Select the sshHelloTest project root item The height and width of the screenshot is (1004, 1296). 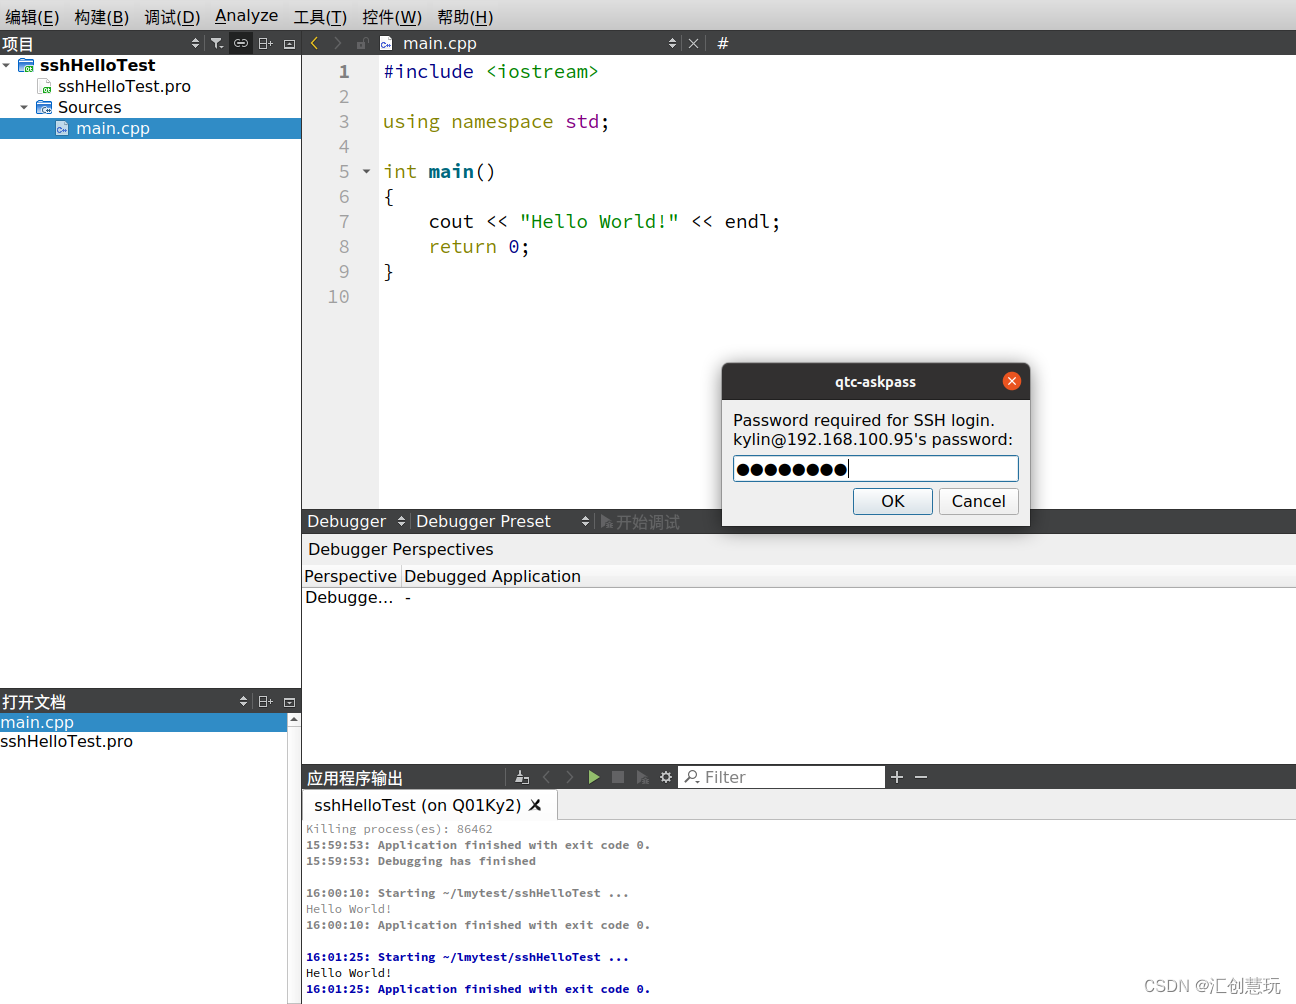pos(97,65)
